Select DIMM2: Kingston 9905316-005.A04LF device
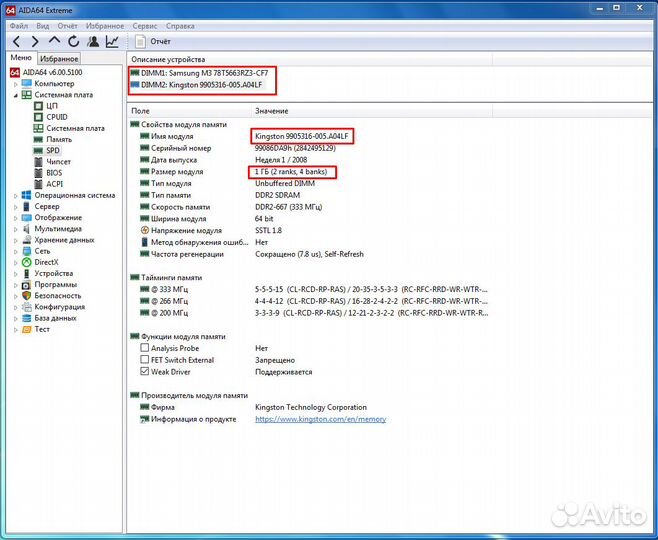658x540 pixels. pos(197,85)
